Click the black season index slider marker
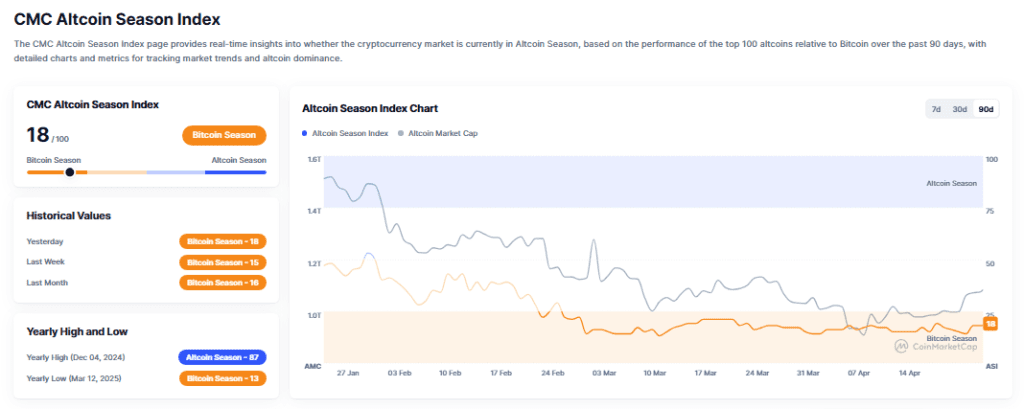1024x409 pixels. (x=69, y=172)
